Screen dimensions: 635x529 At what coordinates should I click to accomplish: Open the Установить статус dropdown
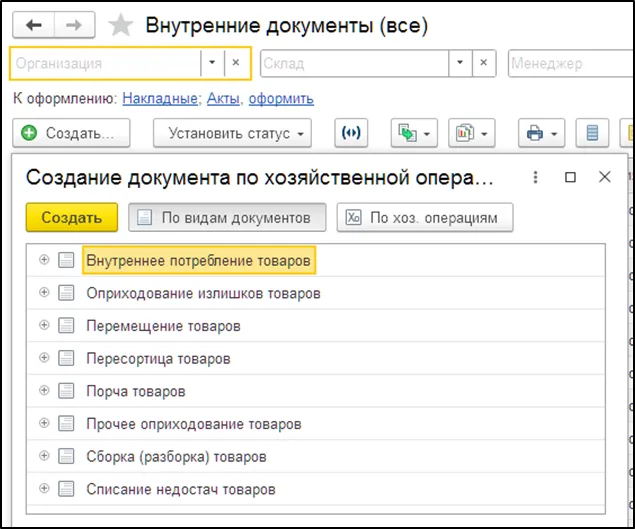232,133
